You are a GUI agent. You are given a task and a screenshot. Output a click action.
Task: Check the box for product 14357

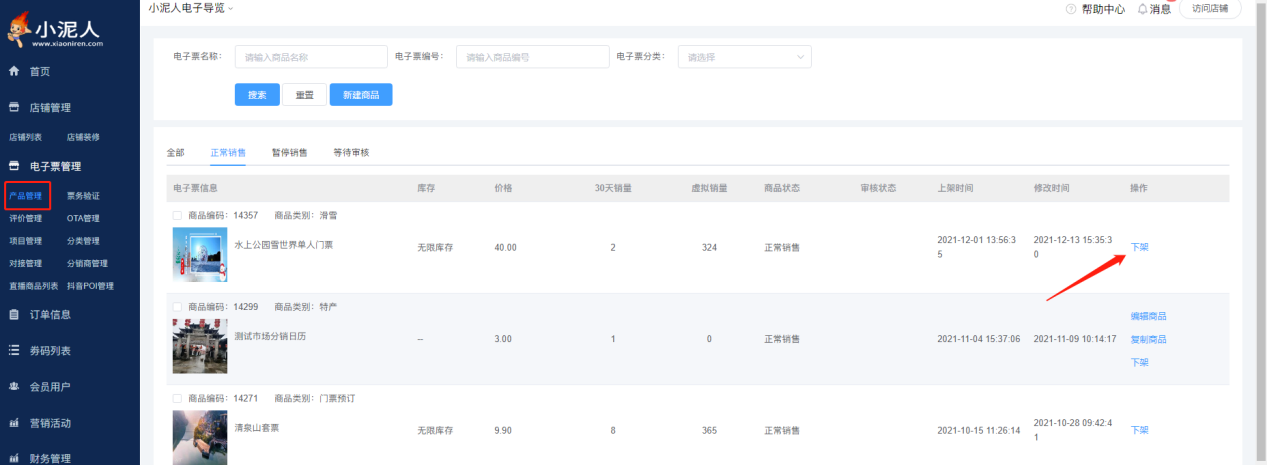click(x=177, y=216)
